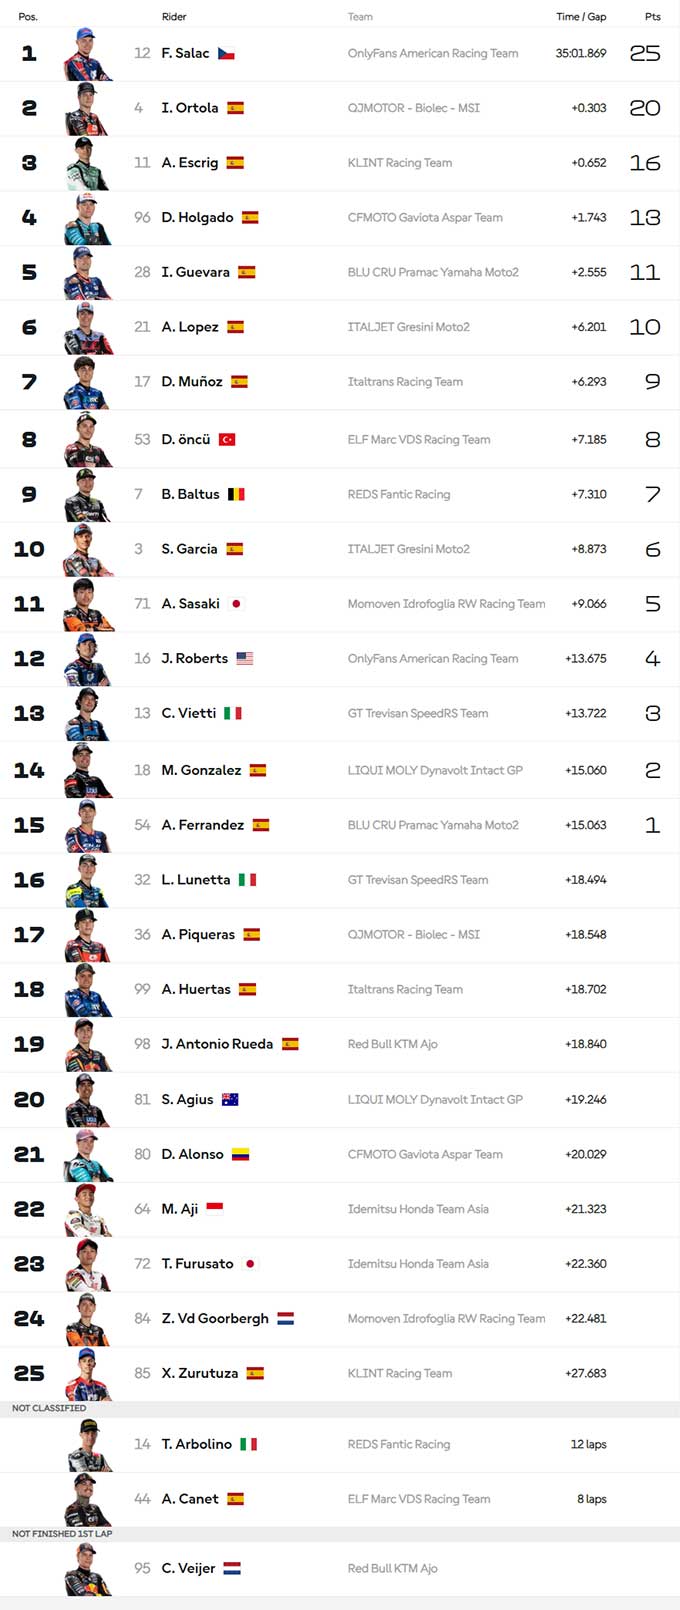This screenshot has height=1610, width=680.
Task: Click the Dutch flag beside Z. Vd Goorbergh
Action: [285, 1319]
